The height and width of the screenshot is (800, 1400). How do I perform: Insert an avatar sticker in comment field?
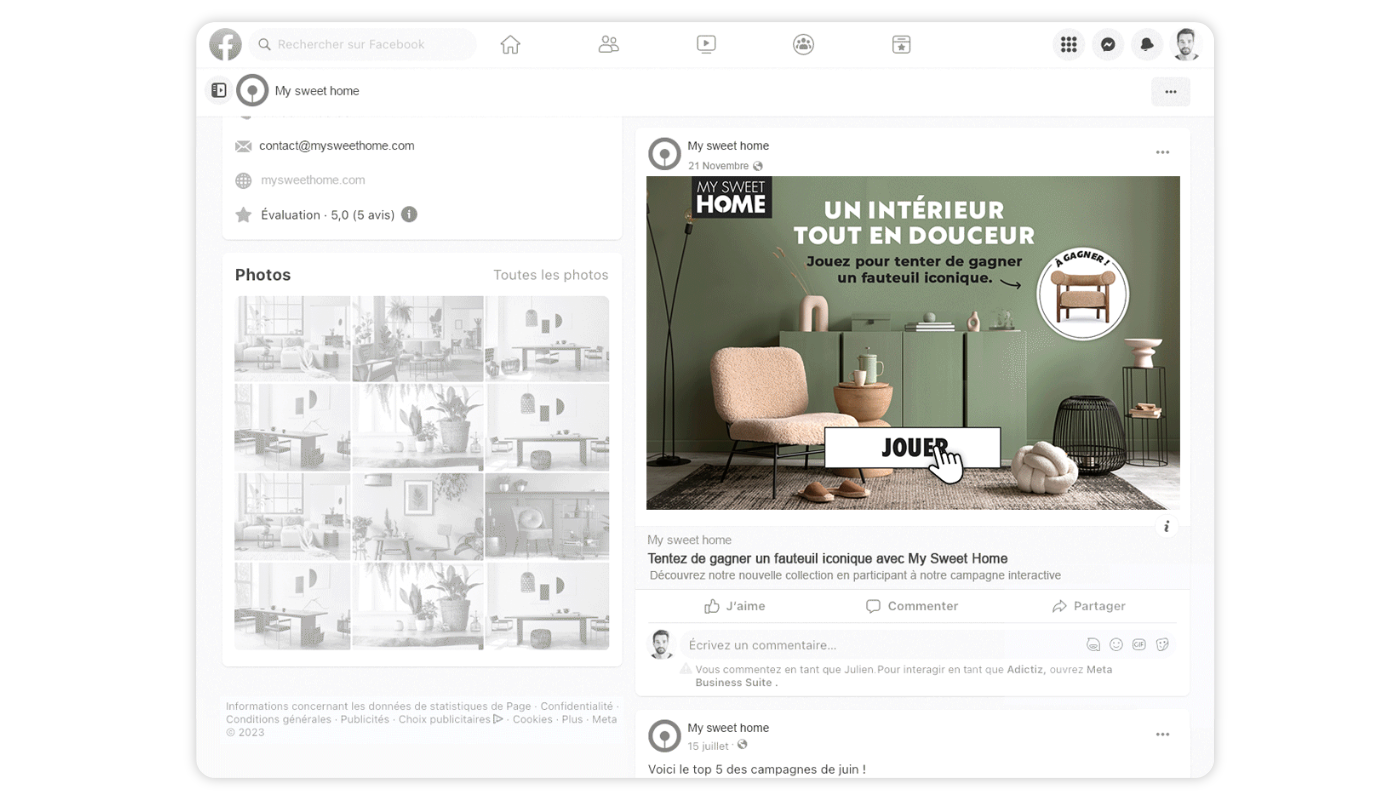pos(1093,645)
